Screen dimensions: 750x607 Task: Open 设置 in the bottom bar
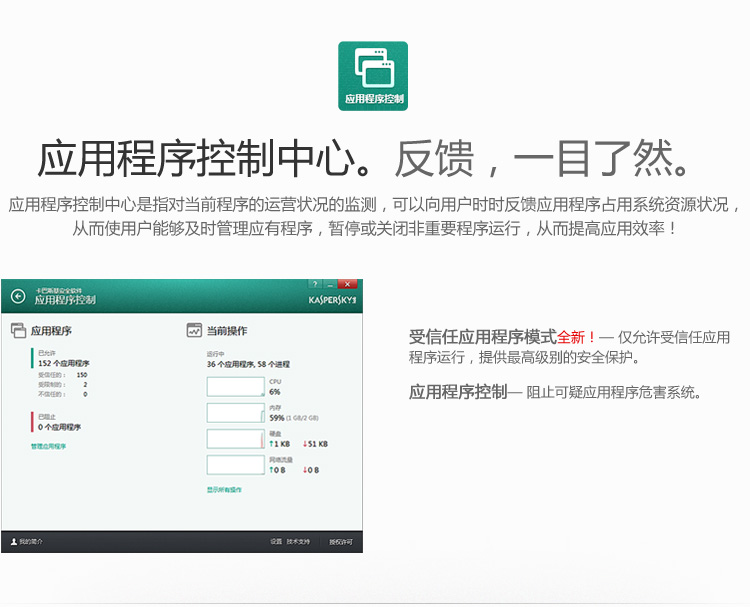point(276,542)
